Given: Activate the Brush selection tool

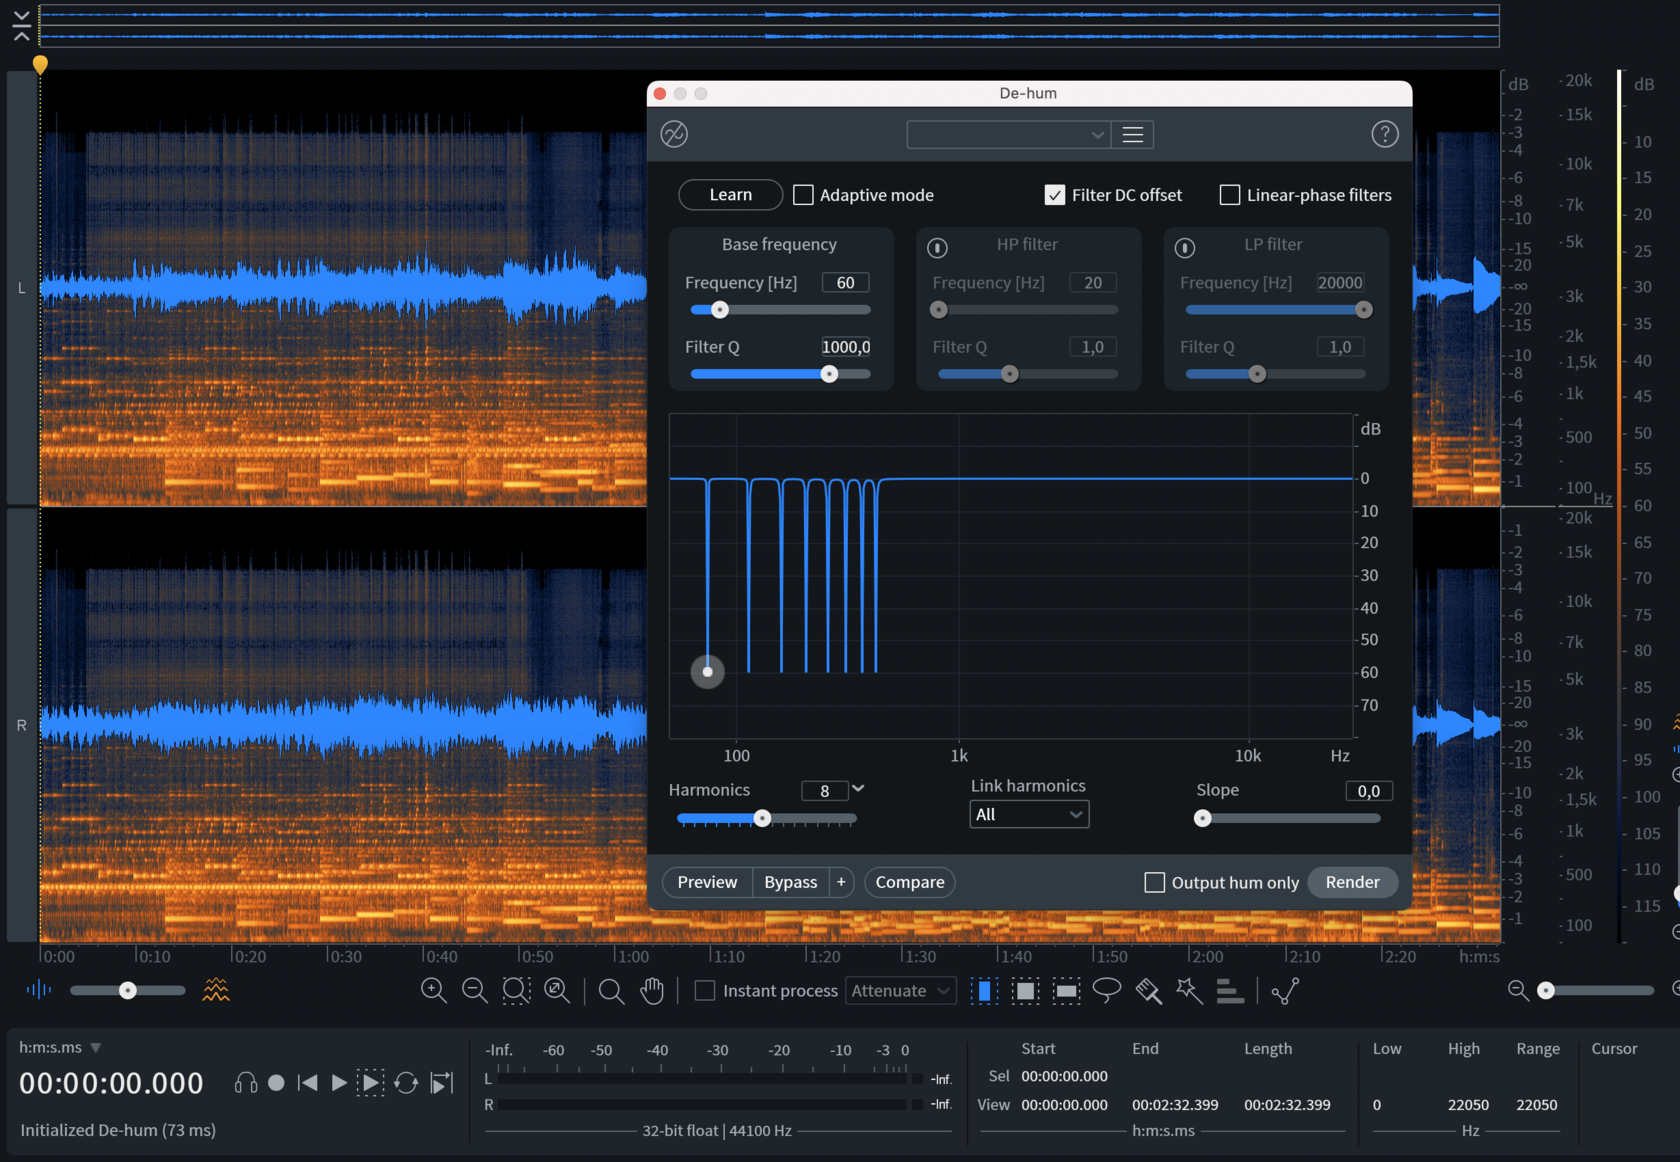Looking at the screenshot, I should coord(1148,990).
